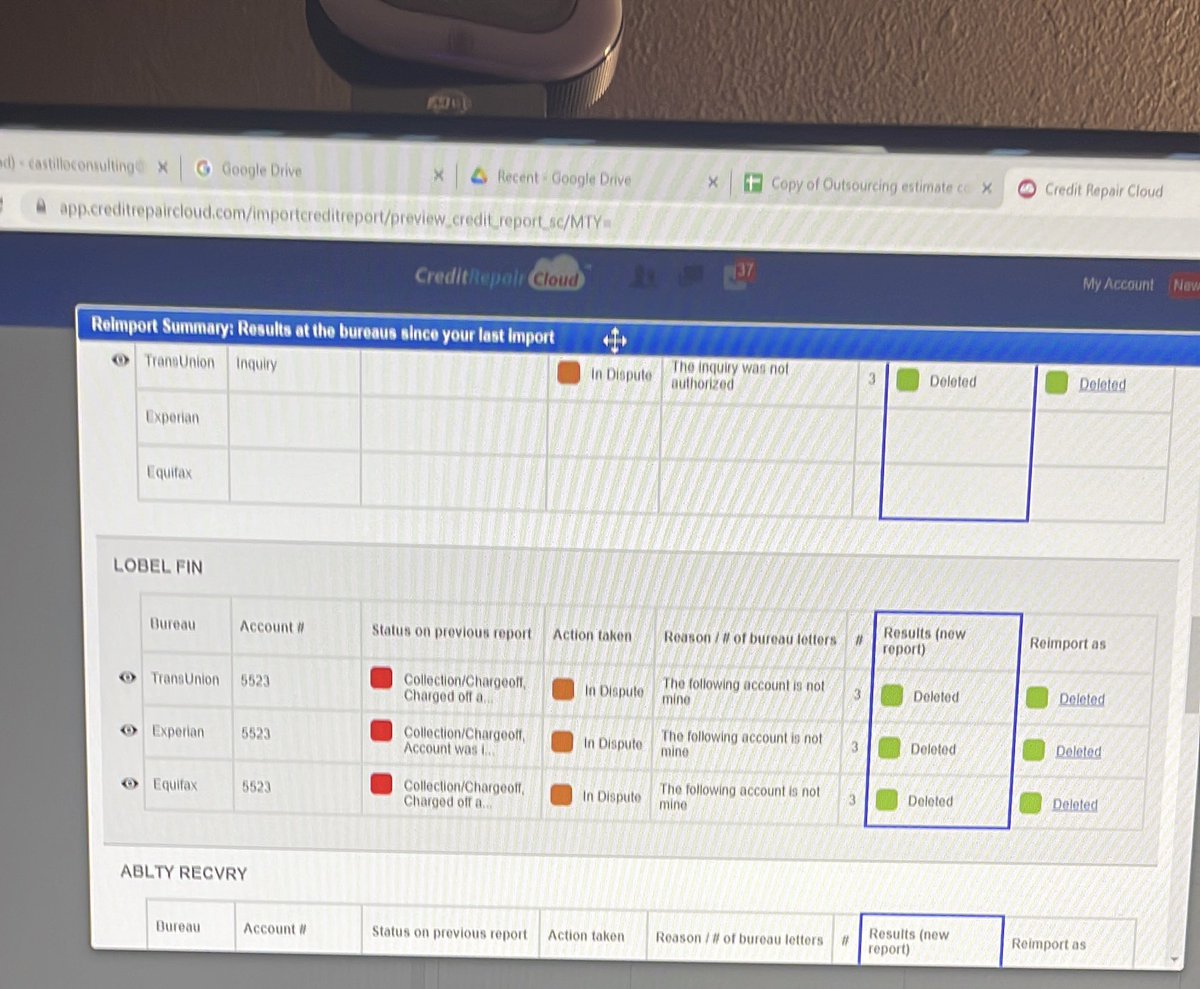Click 'Action taken' header in ABLTY RECVRY table
The image size is (1200, 989).
(x=586, y=937)
